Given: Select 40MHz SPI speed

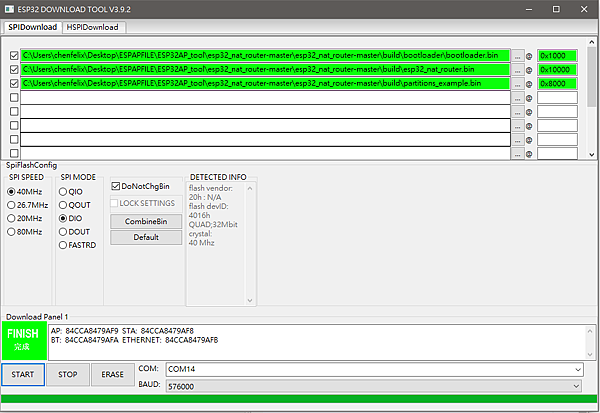Looking at the screenshot, I should [25, 191].
